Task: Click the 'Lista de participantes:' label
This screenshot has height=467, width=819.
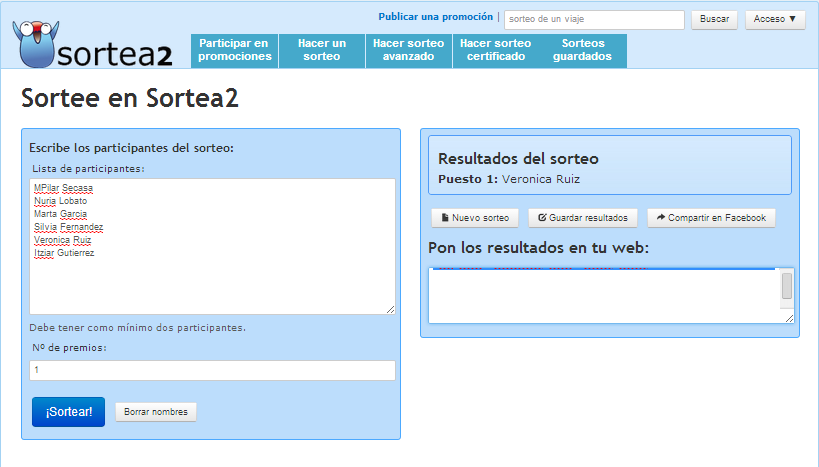Action: click(88, 169)
